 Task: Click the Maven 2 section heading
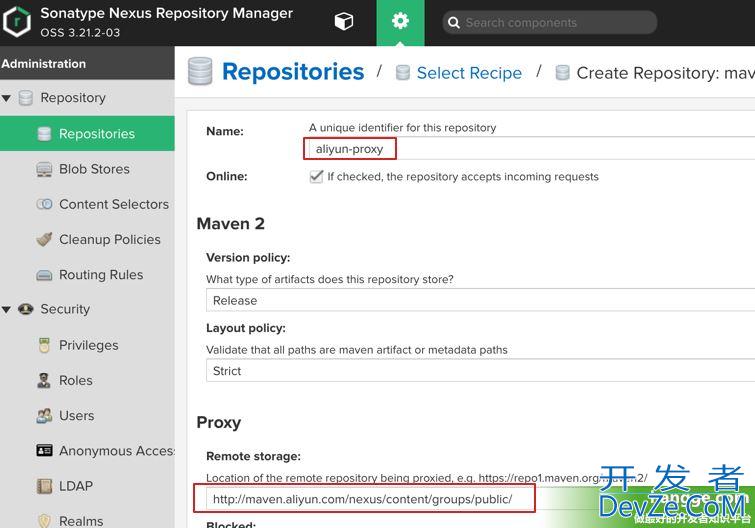[231, 223]
